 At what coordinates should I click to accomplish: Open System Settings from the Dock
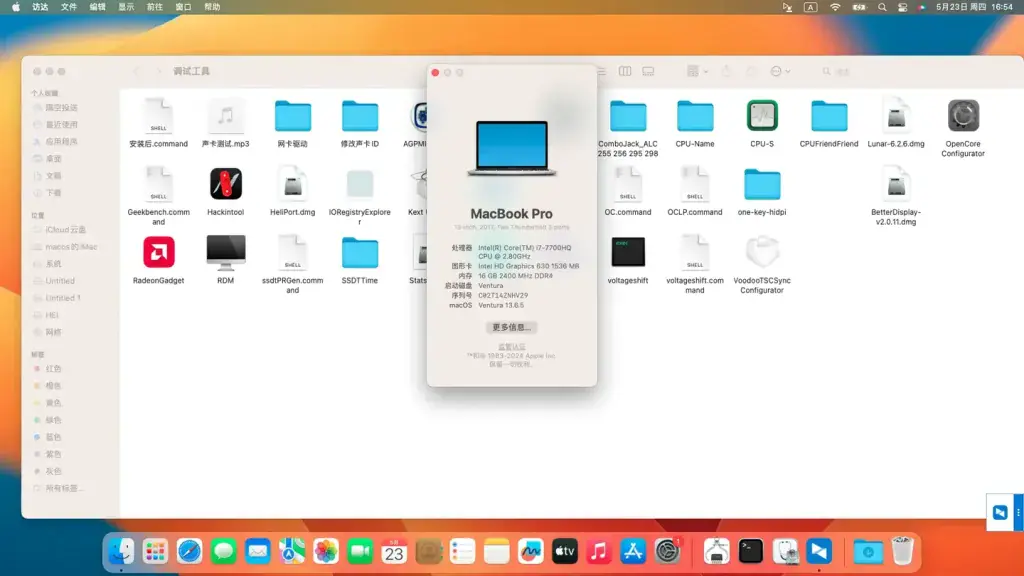click(x=667, y=552)
